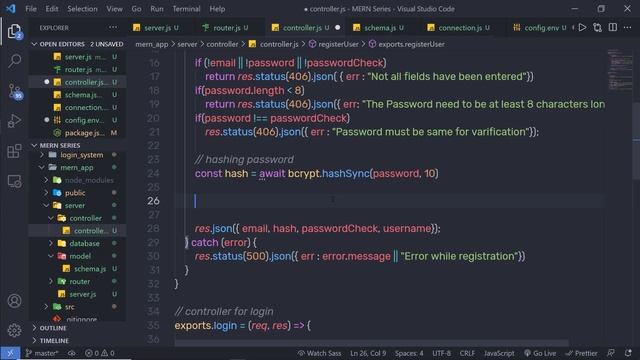The image size is (640, 360).
Task: Open Accounts menu in activity bar
Action: click(14, 301)
